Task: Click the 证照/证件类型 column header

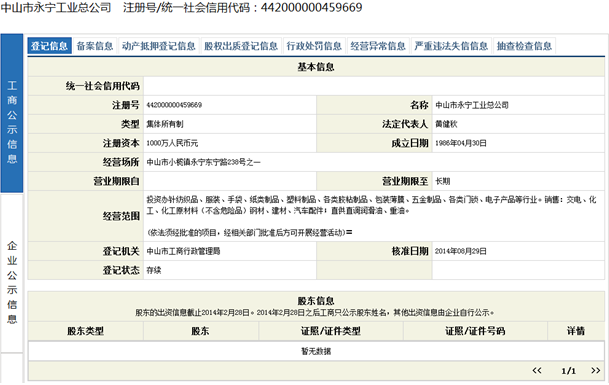Action: (331, 331)
